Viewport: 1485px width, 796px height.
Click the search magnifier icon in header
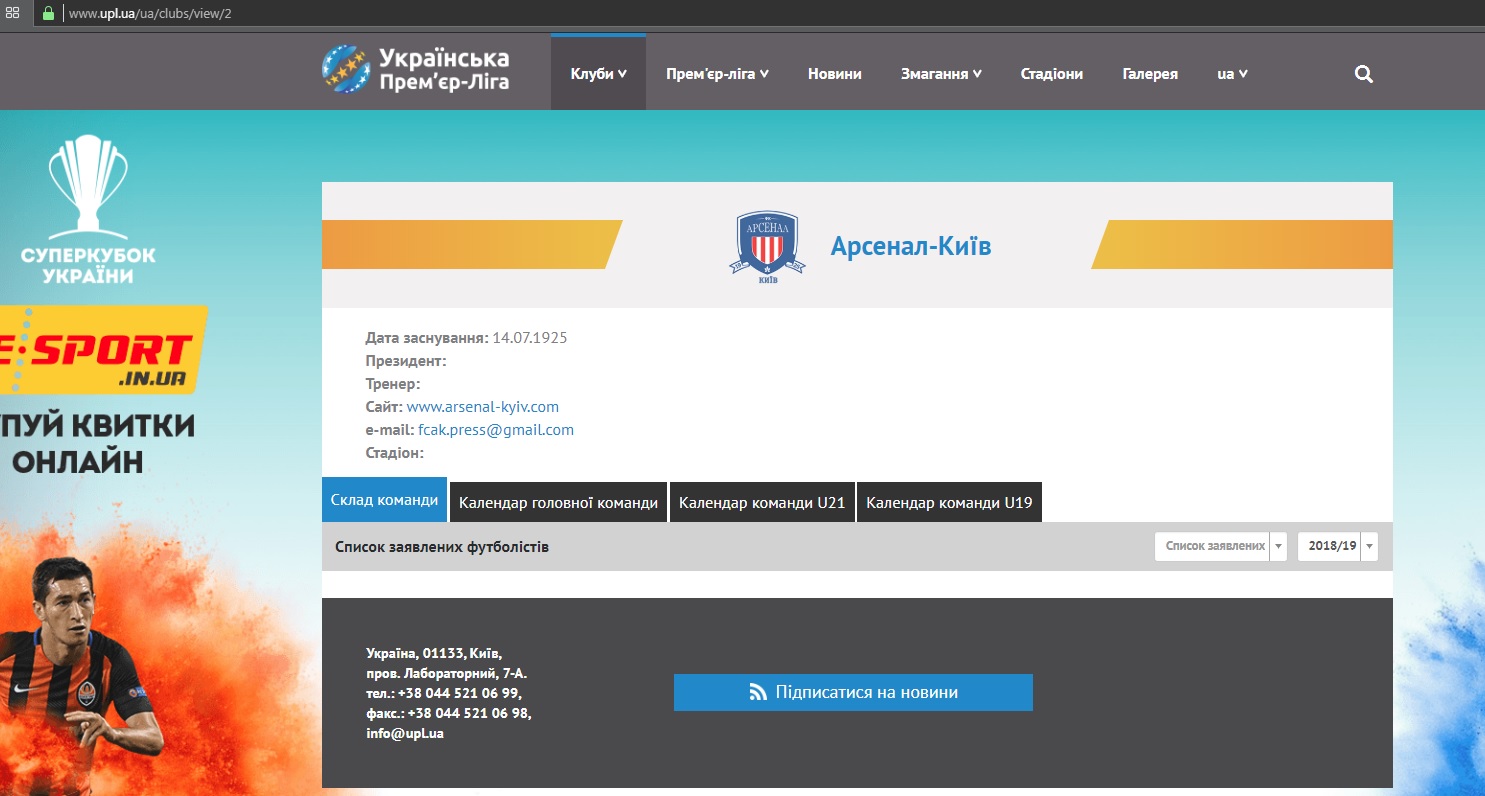pos(1363,74)
